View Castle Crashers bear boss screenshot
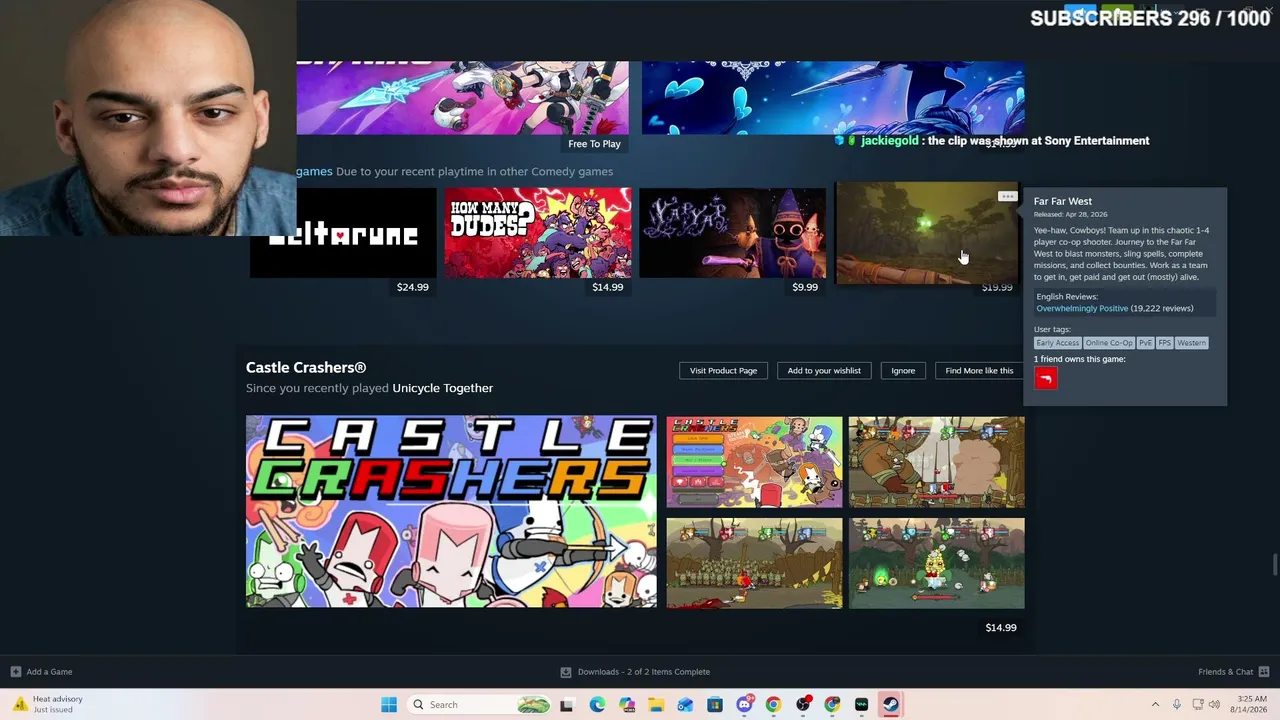Screen dimensions: 1280x720 click(x=936, y=462)
